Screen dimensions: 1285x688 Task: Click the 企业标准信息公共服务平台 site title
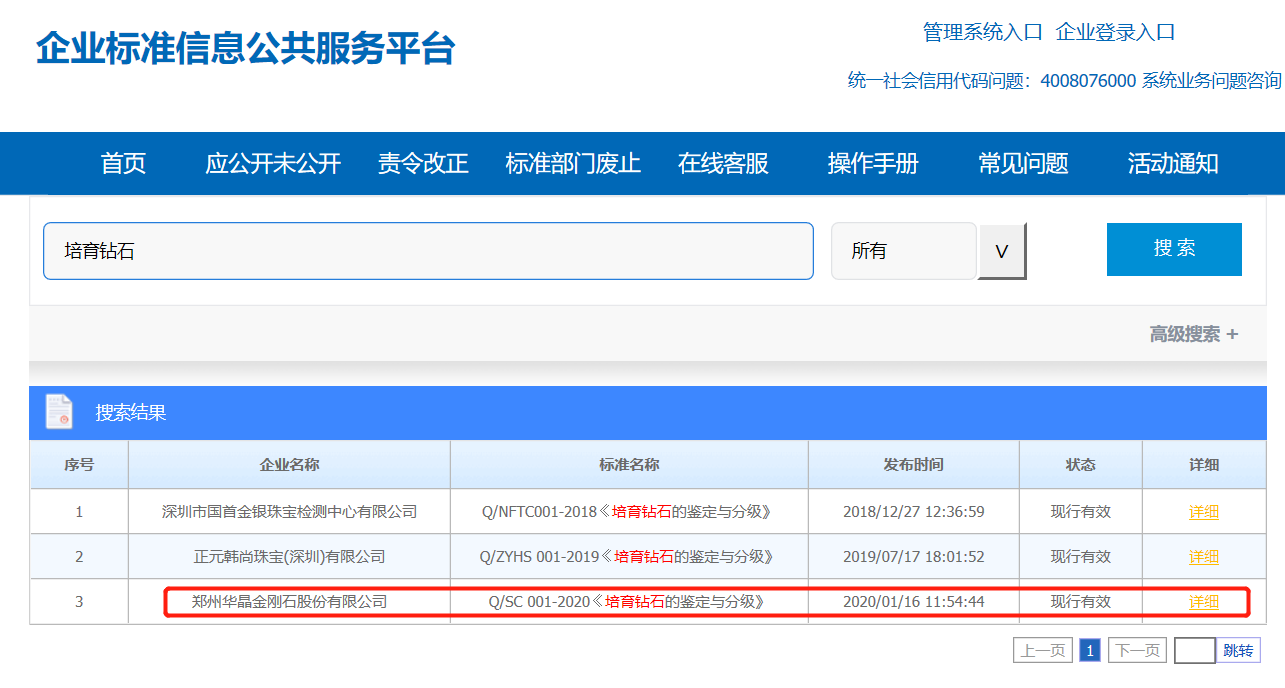(x=246, y=48)
